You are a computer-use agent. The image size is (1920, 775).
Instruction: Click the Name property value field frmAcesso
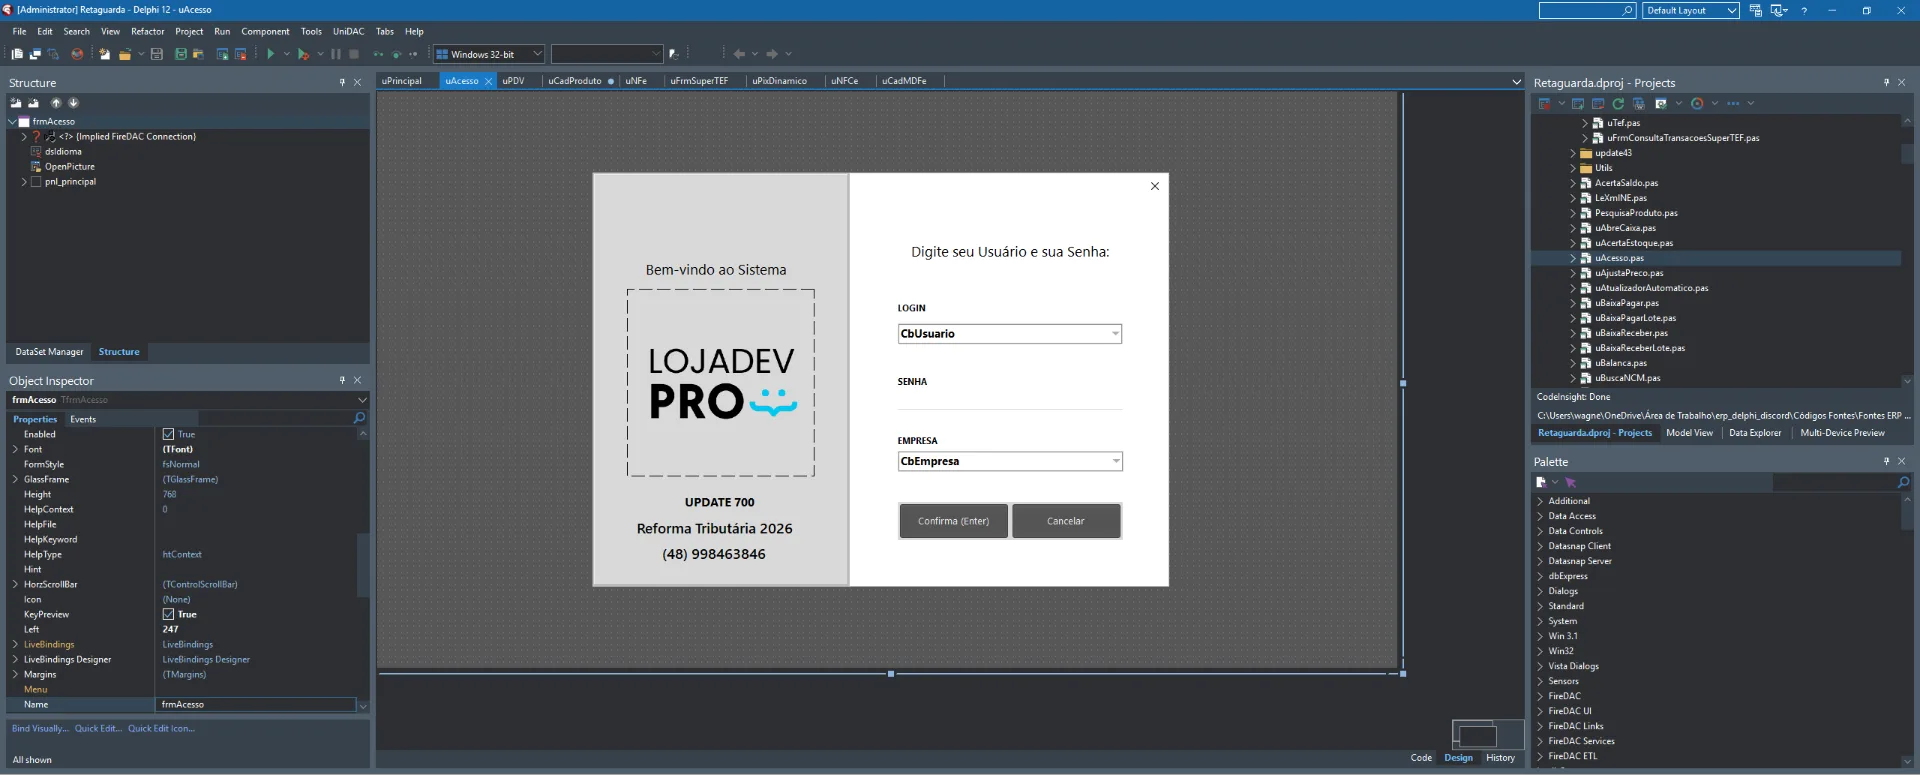257,704
